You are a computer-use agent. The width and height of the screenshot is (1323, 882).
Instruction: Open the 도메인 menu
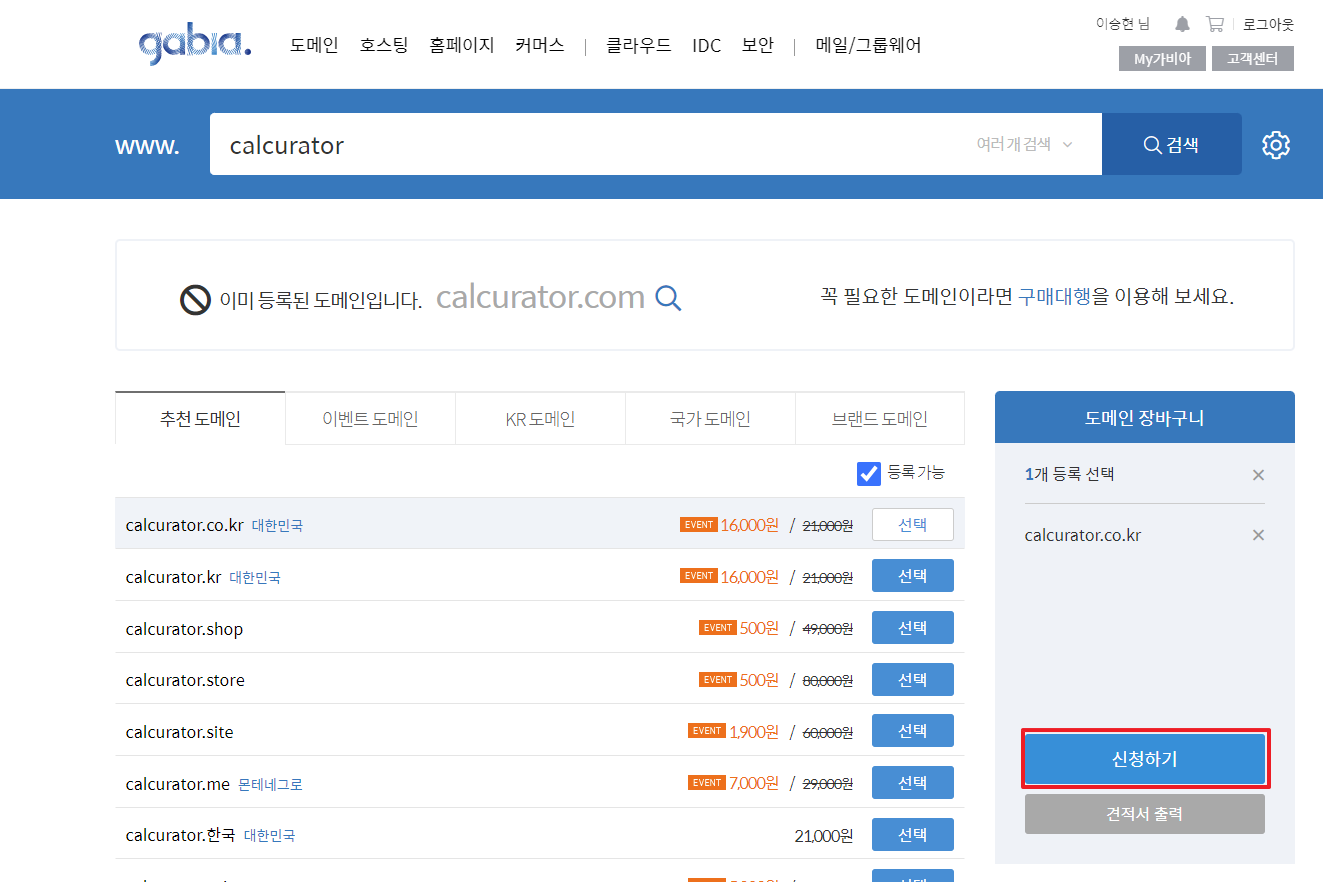coord(314,45)
